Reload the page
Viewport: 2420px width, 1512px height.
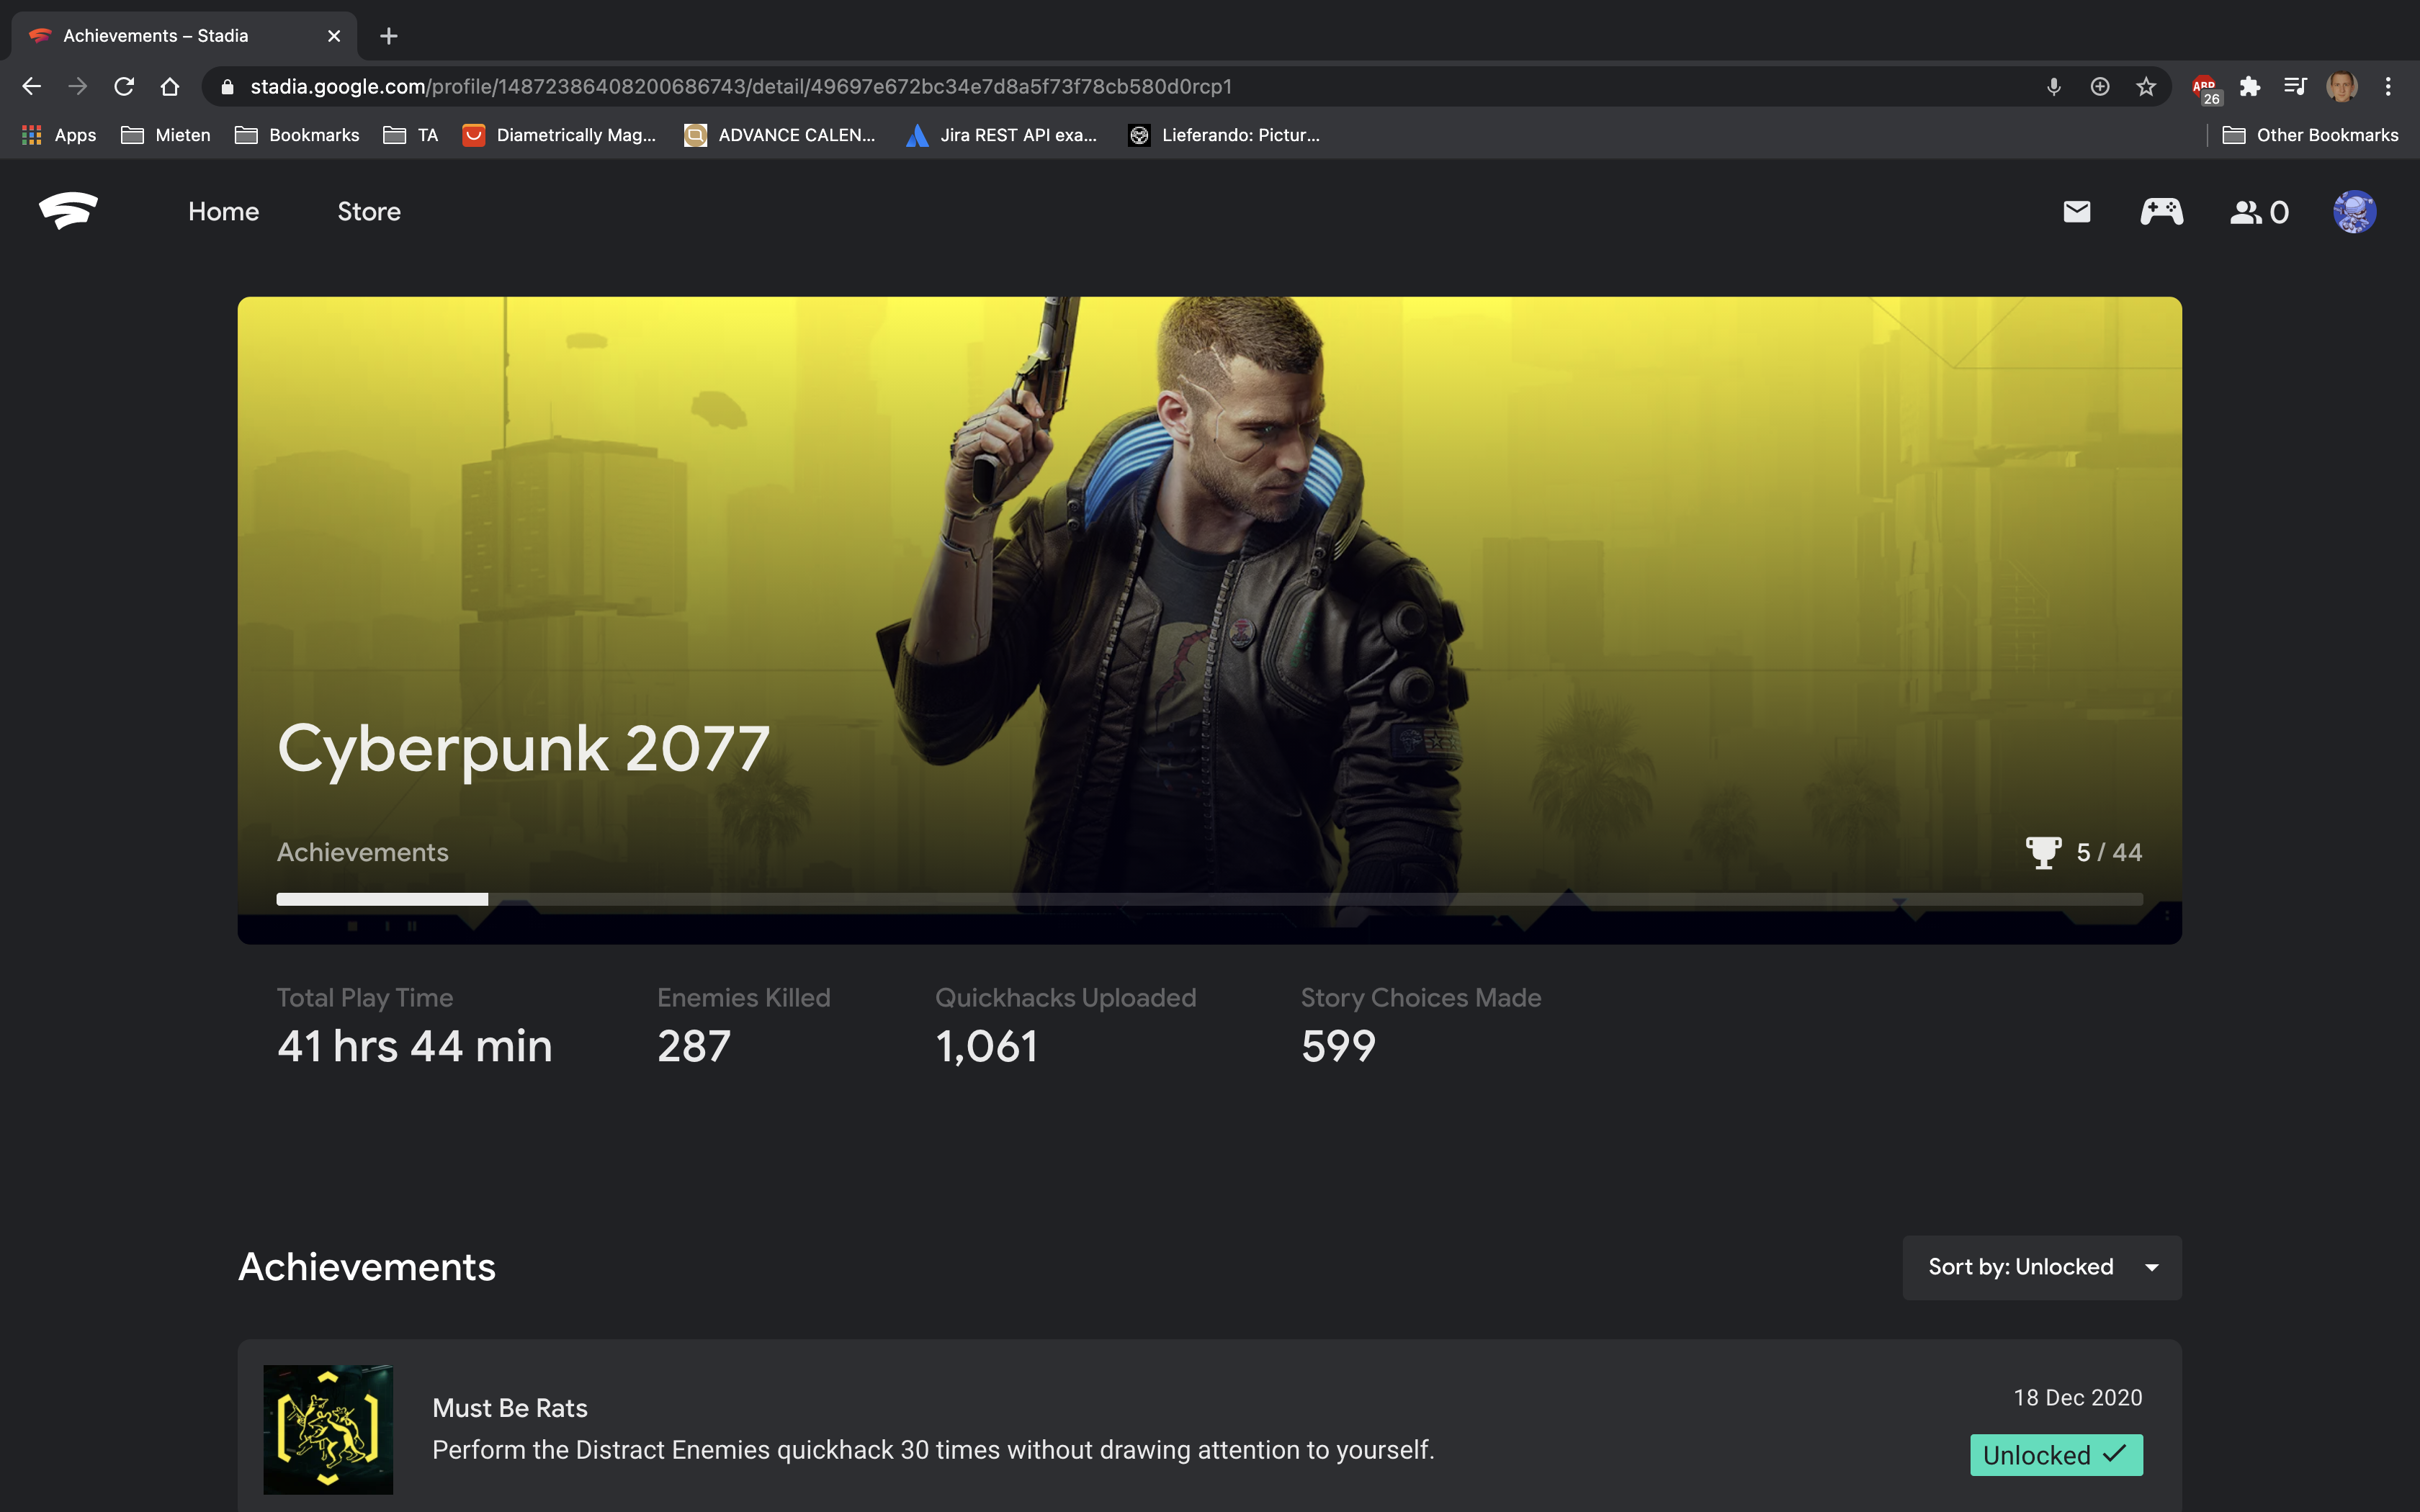click(124, 87)
